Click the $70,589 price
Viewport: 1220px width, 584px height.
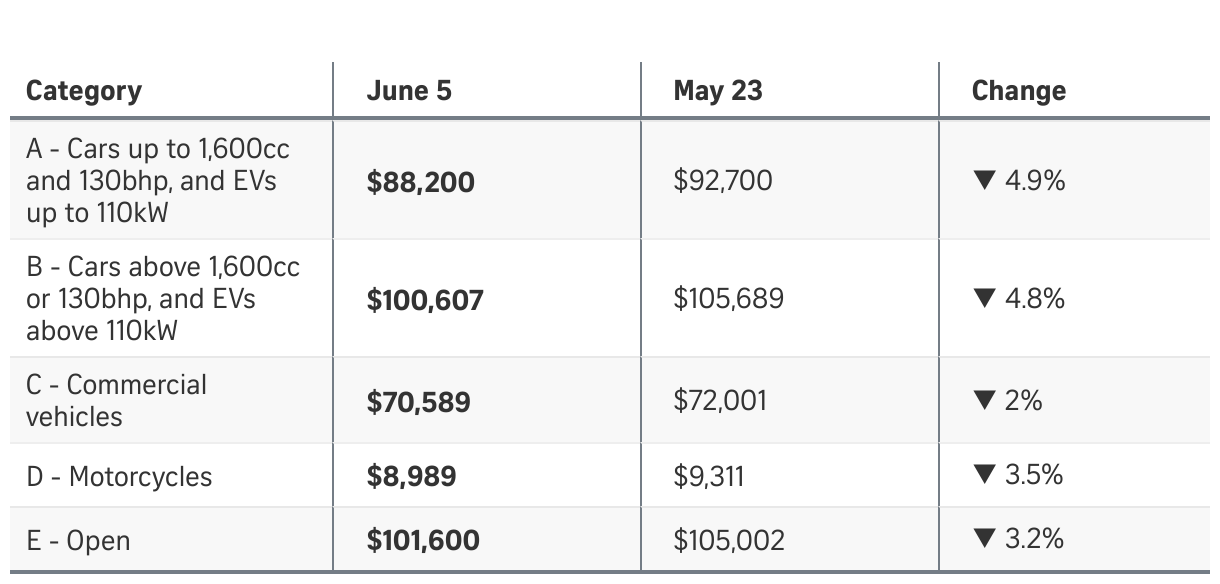(x=418, y=402)
